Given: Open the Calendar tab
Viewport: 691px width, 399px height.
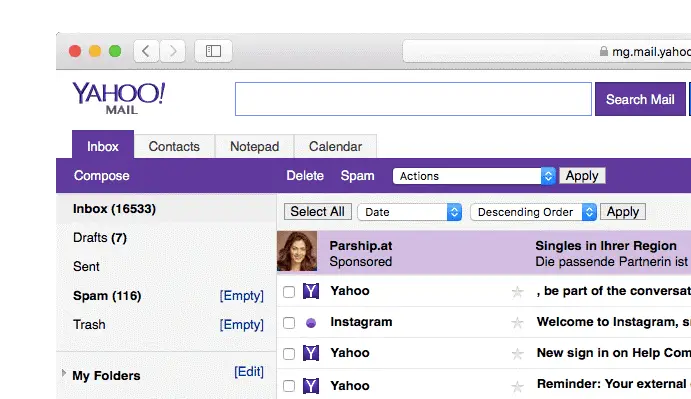Looking at the screenshot, I should 335,146.
